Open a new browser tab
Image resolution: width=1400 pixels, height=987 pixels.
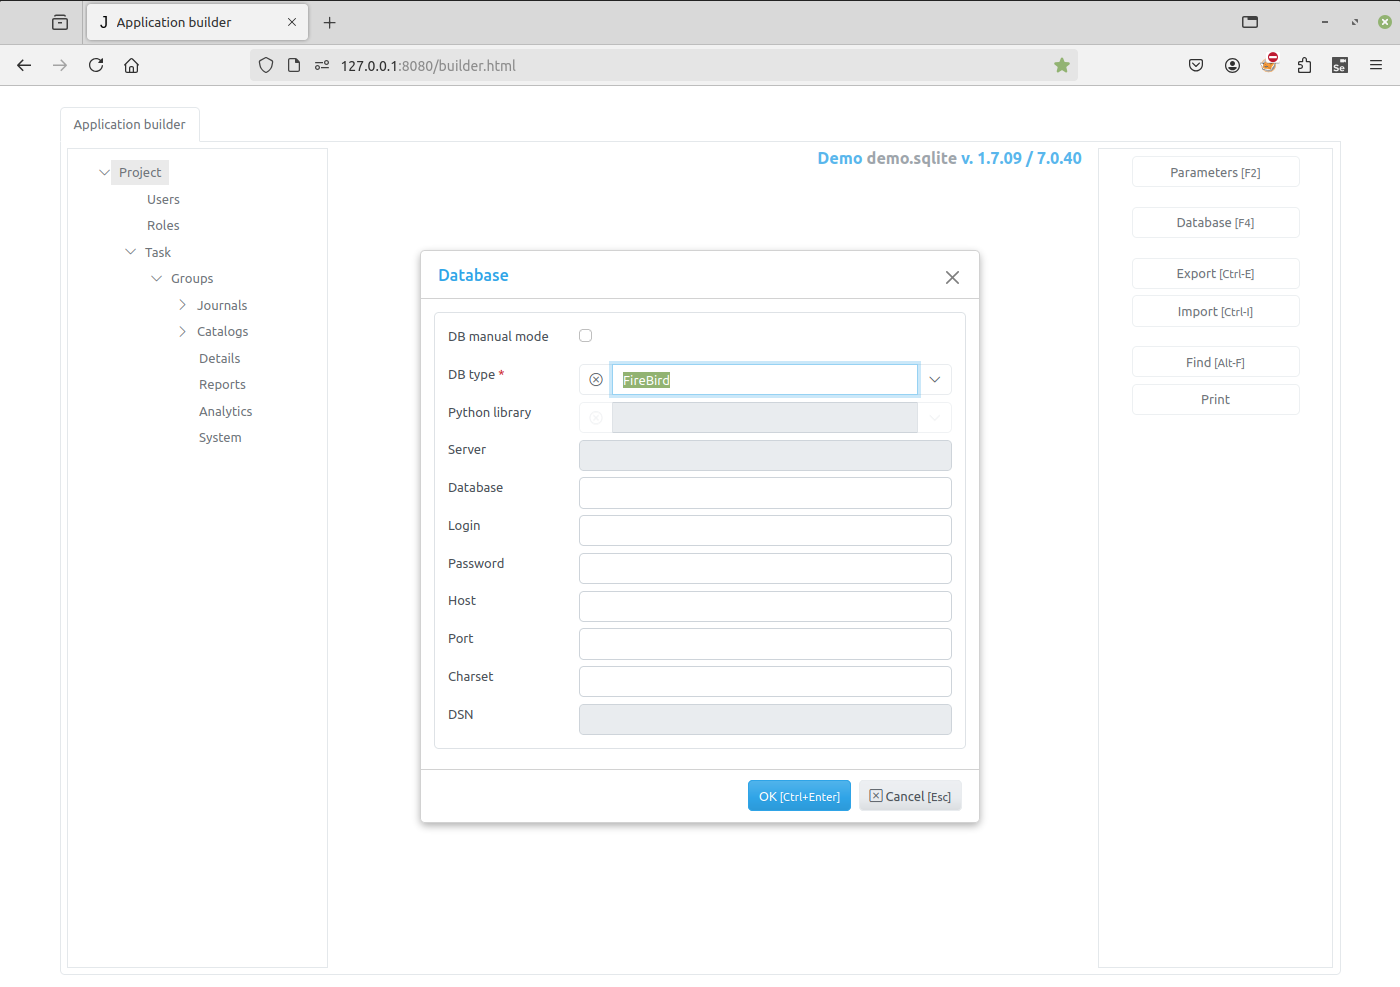pyautogui.click(x=330, y=22)
